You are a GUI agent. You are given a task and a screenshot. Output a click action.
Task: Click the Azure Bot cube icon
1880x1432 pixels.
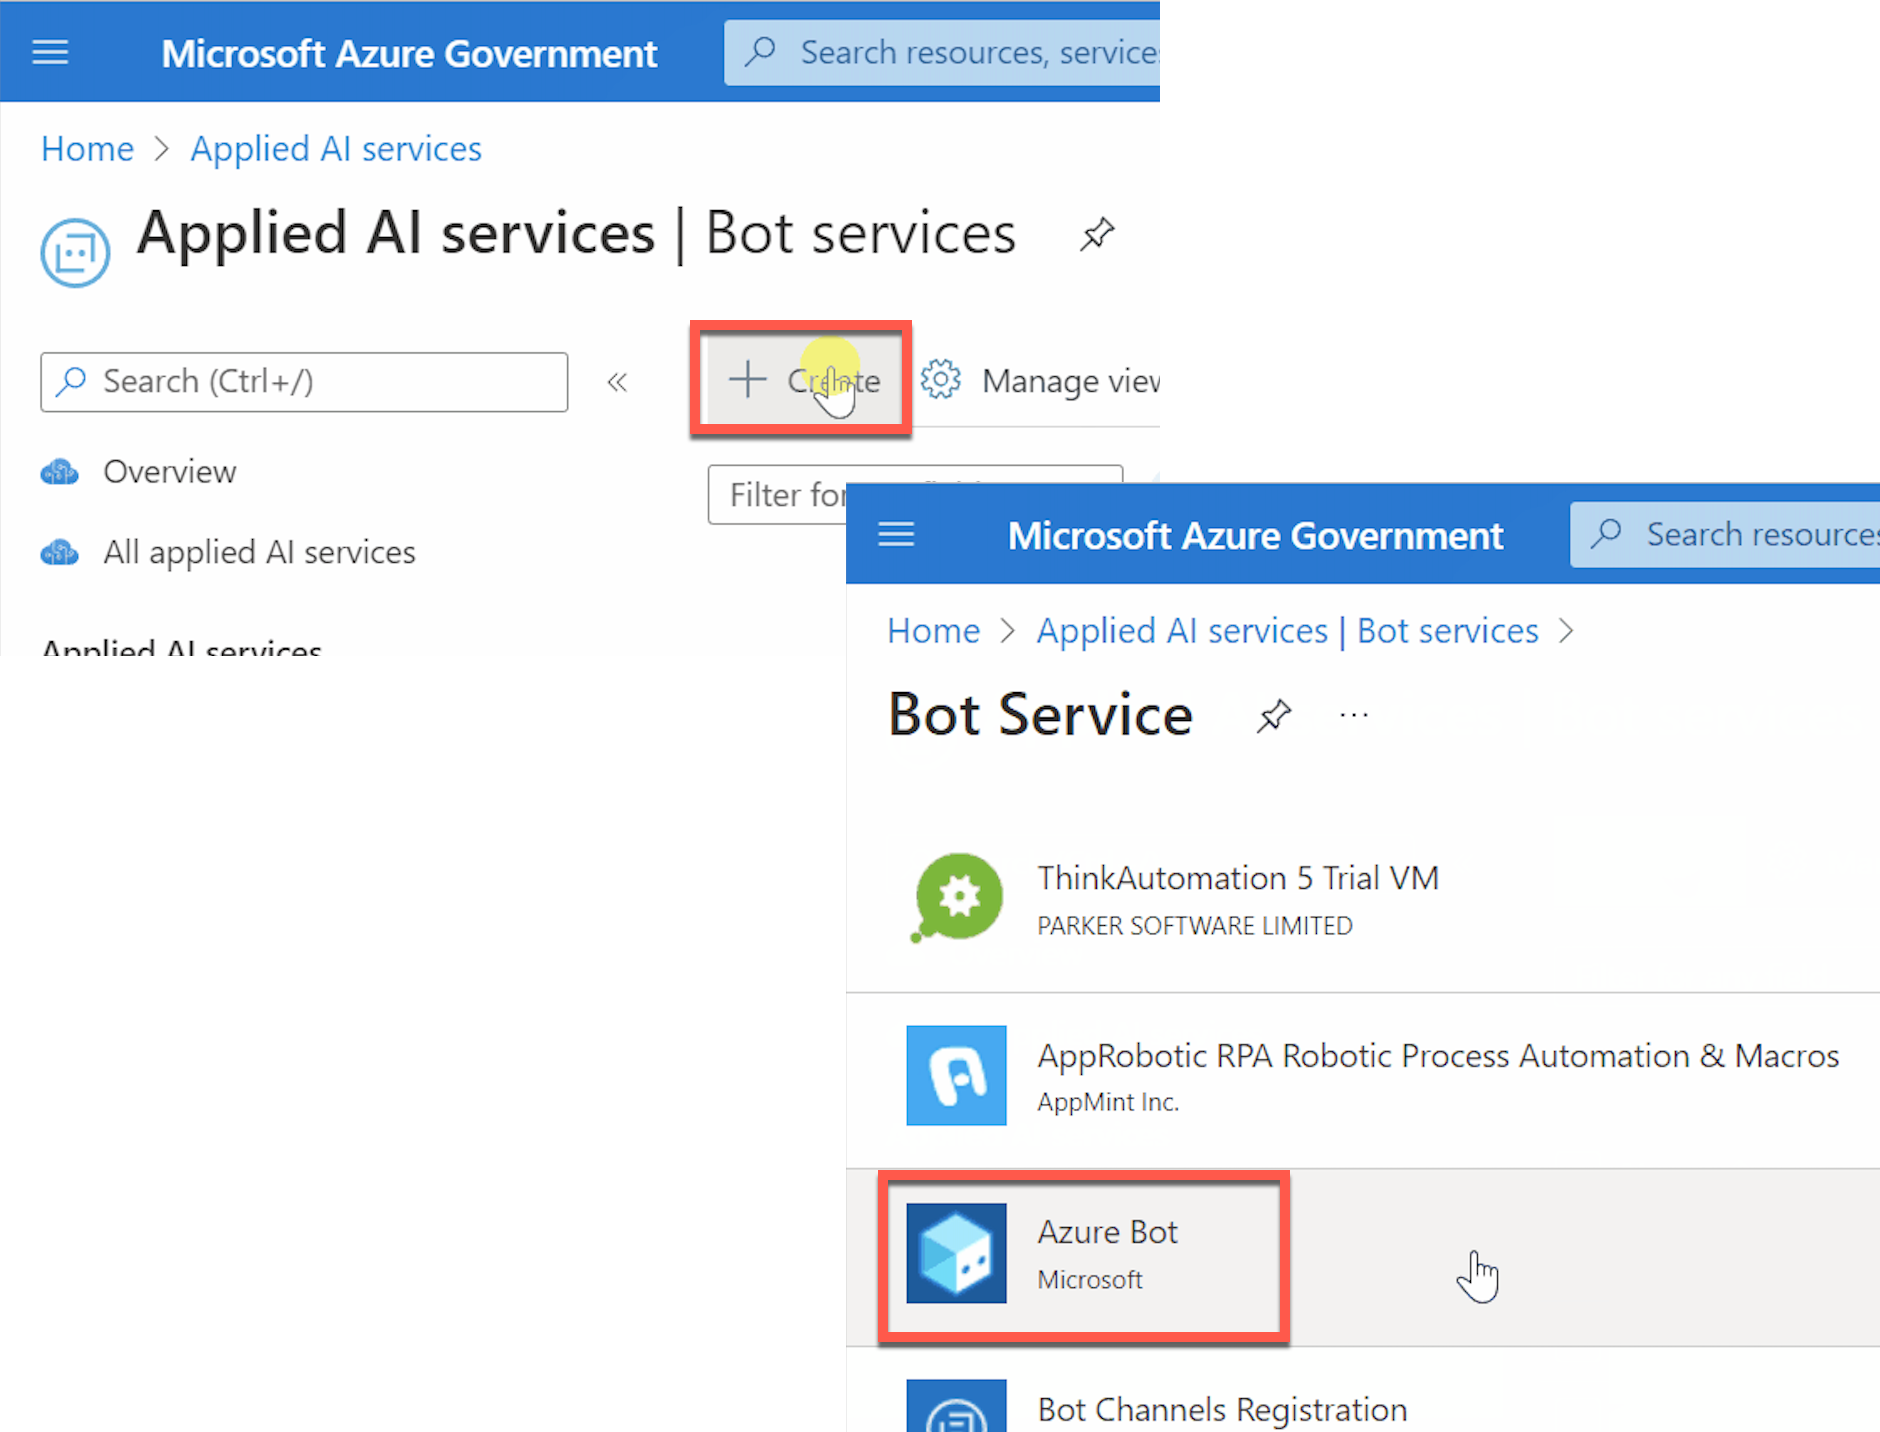(957, 1253)
